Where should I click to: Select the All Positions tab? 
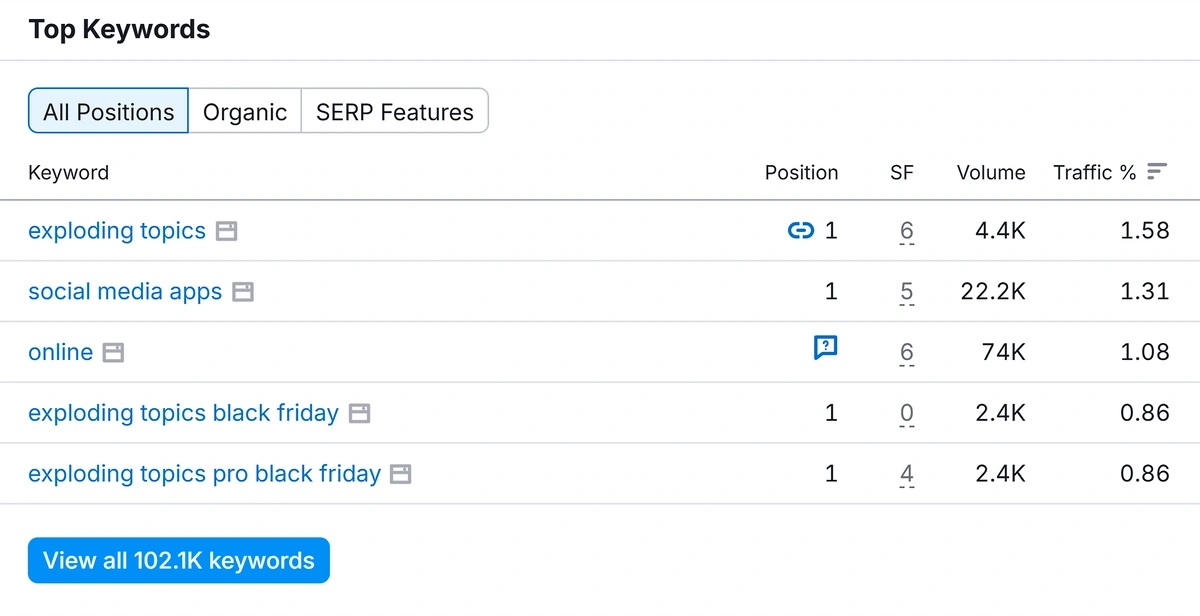[108, 111]
